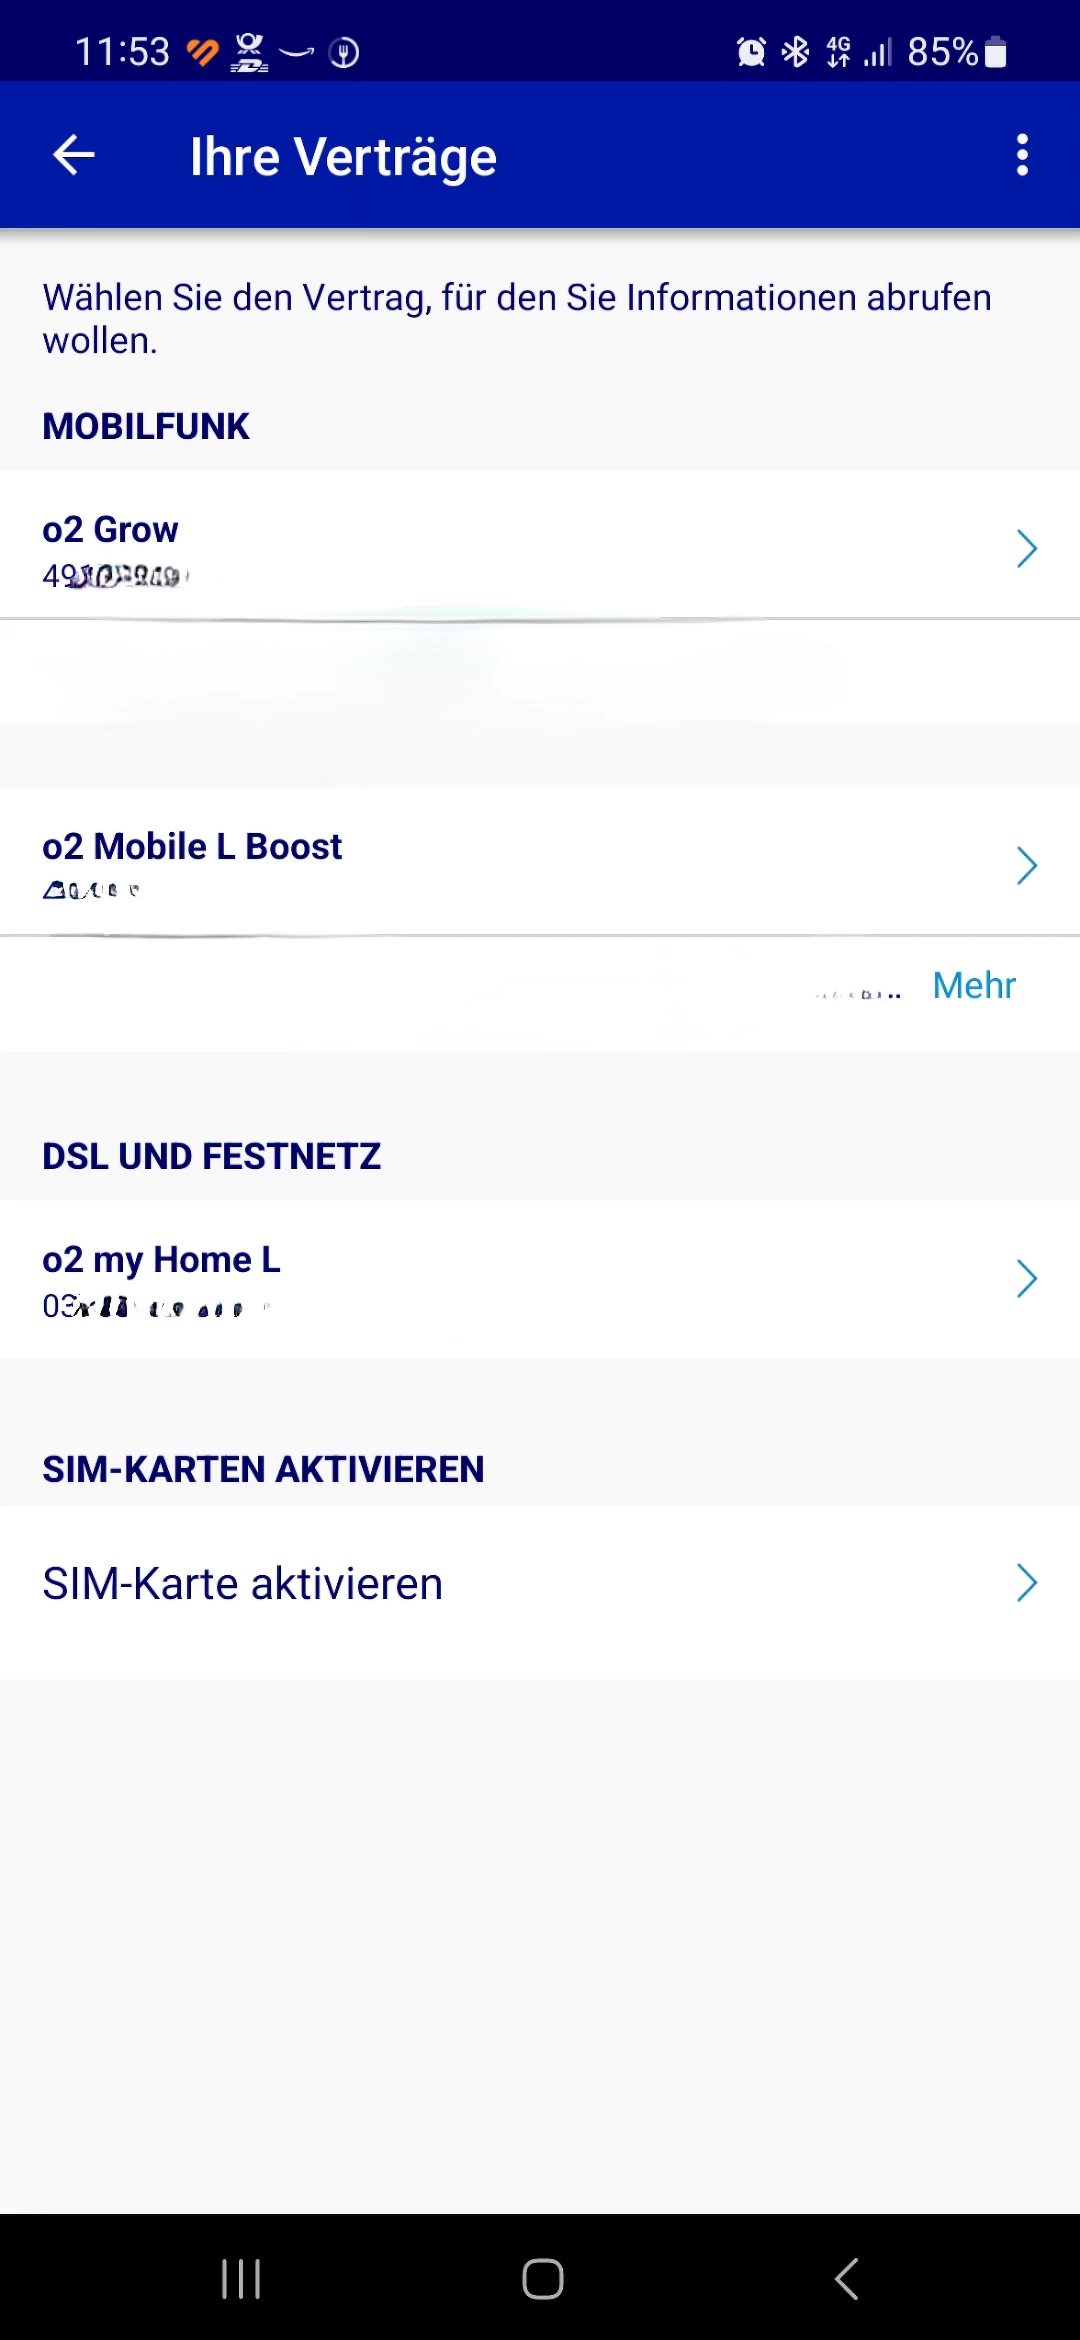The width and height of the screenshot is (1080, 2340).
Task: Tap the Mehr link
Action: click(973, 986)
